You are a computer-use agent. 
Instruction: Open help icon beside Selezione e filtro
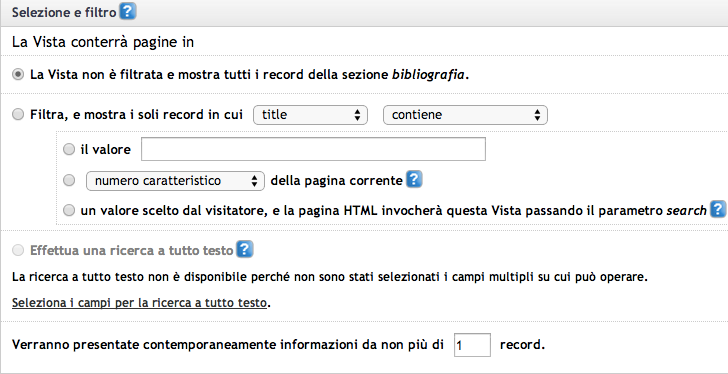tap(127, 12)
